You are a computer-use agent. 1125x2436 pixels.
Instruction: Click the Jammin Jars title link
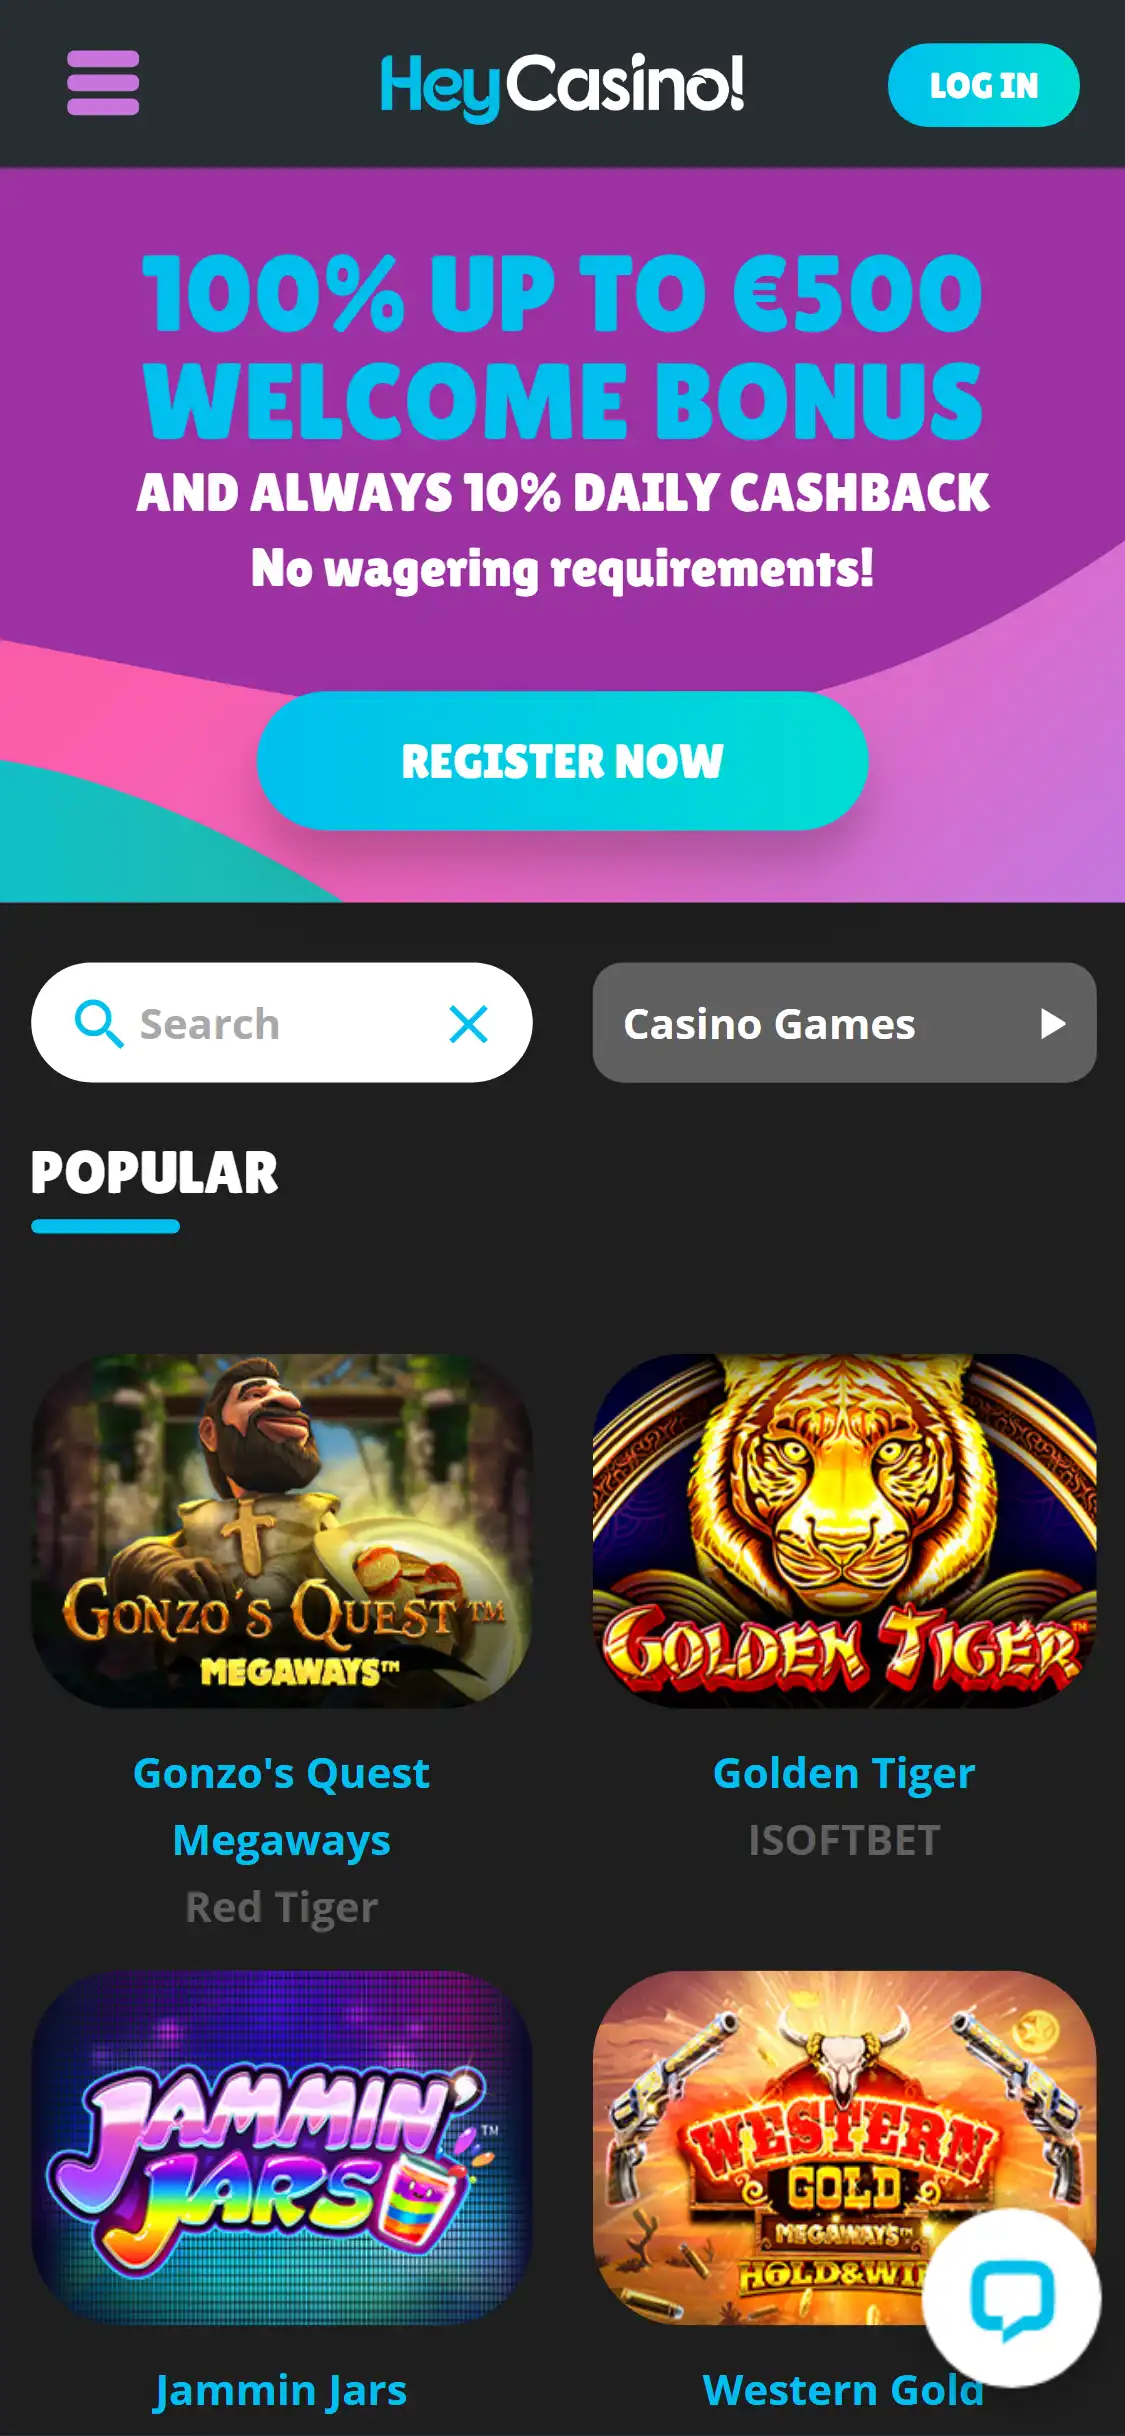click(281, 2390)
